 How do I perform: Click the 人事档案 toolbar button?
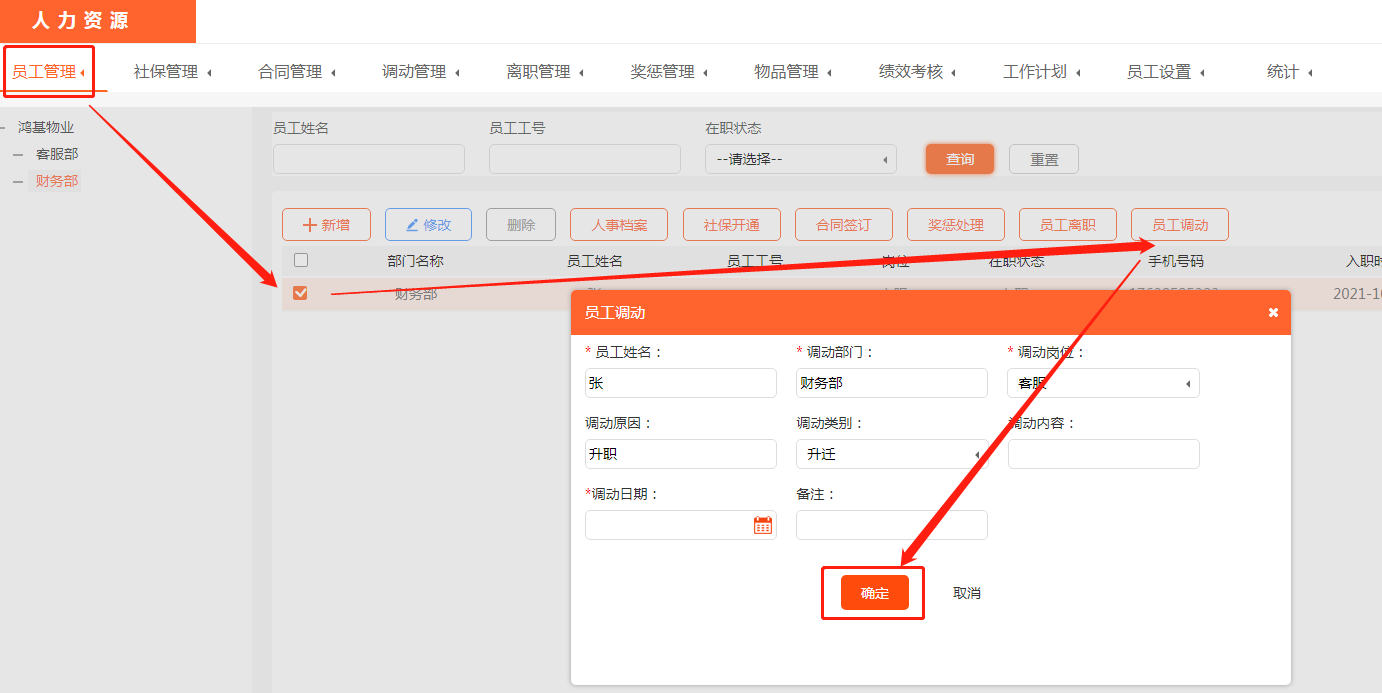[x=619, y=225]
